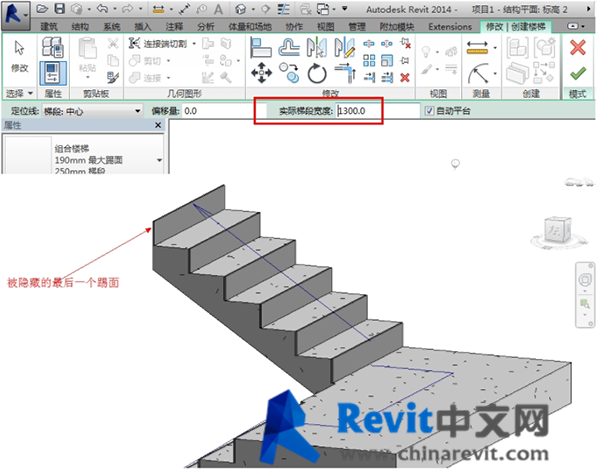Open the 系统 ribbon tab

click(112, 26)
